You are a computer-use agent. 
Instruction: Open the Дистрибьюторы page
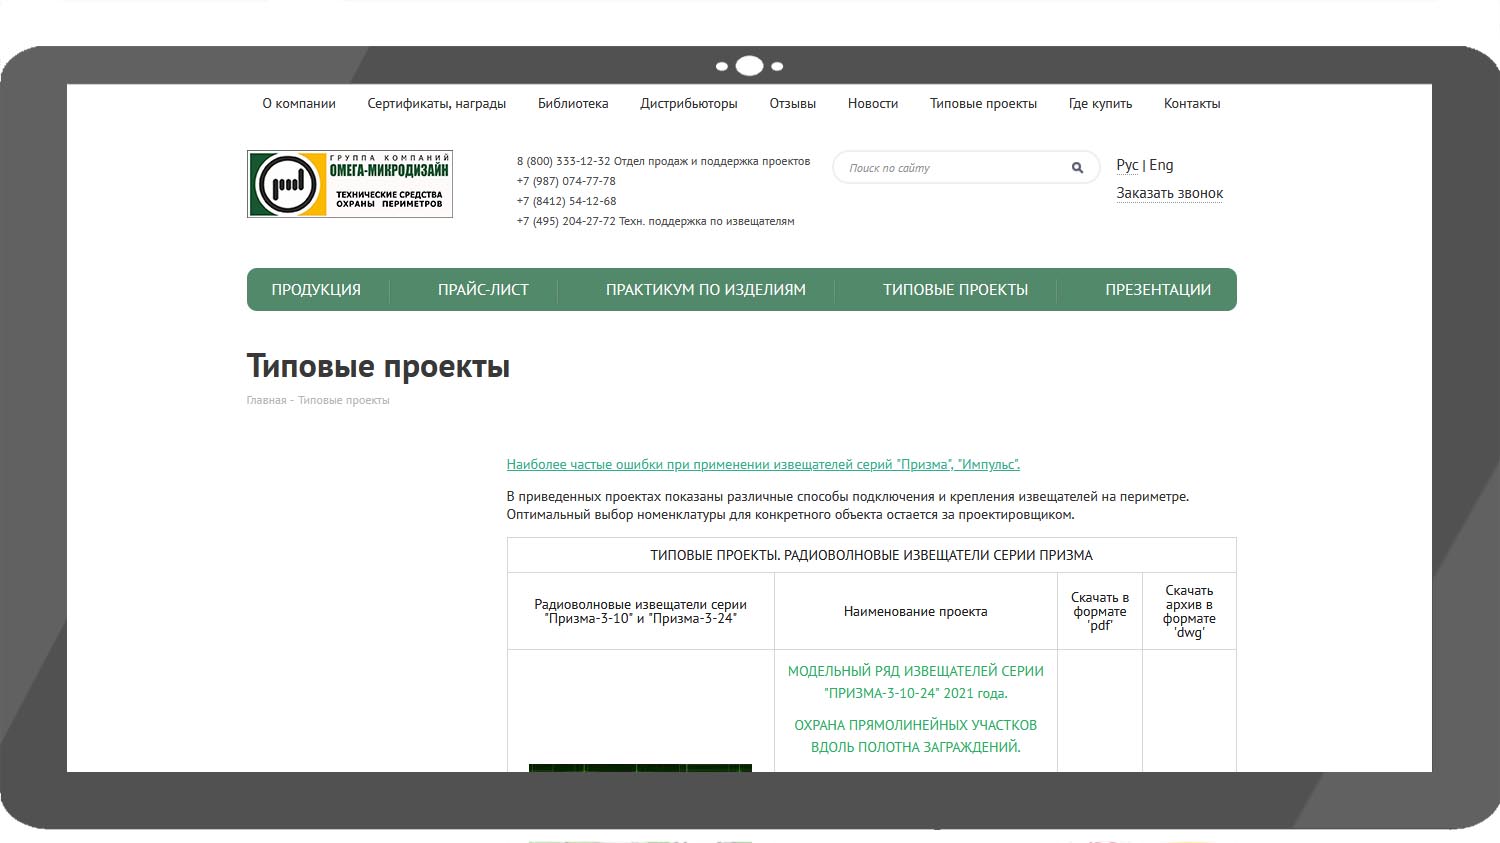coord(689,104)
